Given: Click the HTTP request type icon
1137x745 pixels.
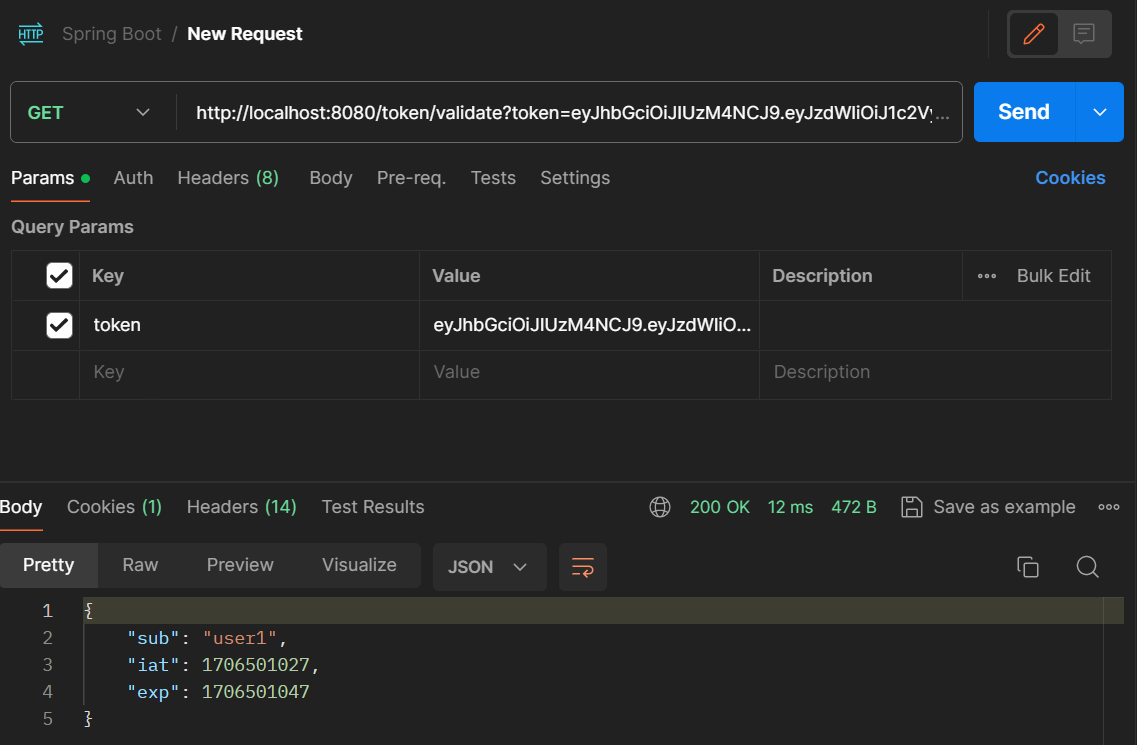Looking at the screenshot, I should tap(30, 34).
